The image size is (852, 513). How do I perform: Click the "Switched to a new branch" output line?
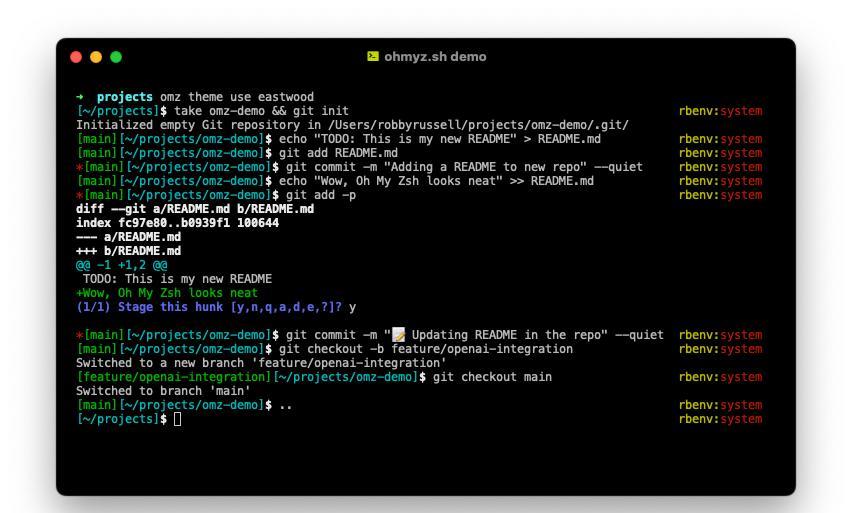point(261,363)
